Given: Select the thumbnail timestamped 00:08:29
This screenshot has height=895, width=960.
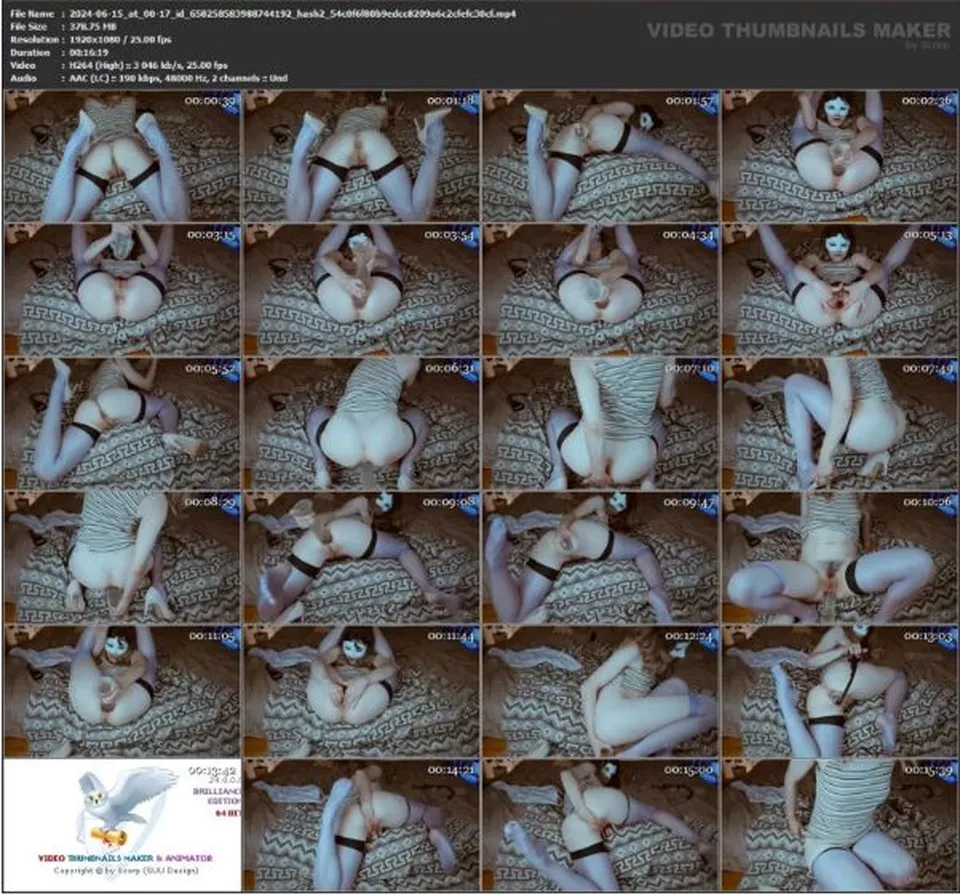Looking at the screenshot, I should (x=122, y=557).
